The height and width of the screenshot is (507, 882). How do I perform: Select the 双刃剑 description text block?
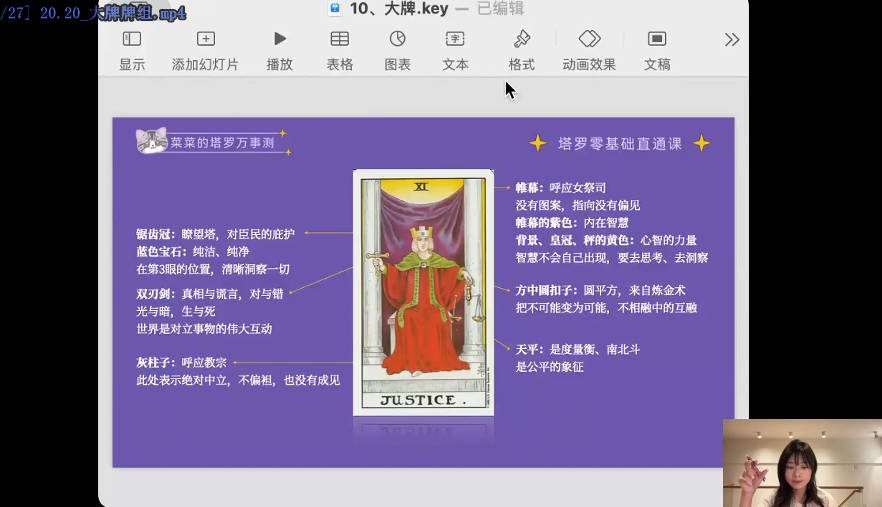point(211,311)
